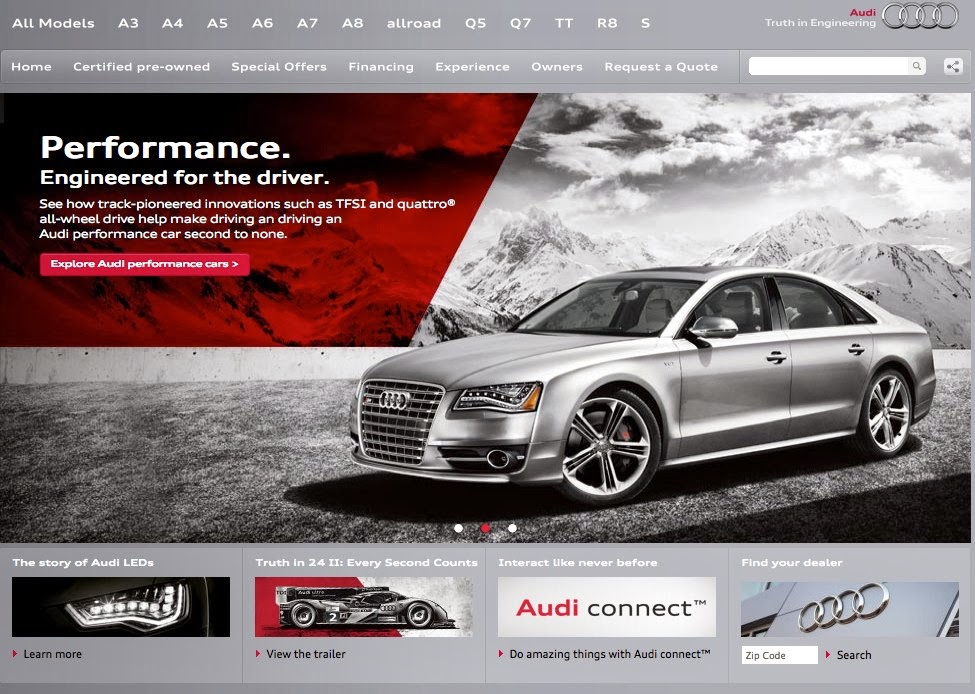Focus the site search field

pos(829,66)
